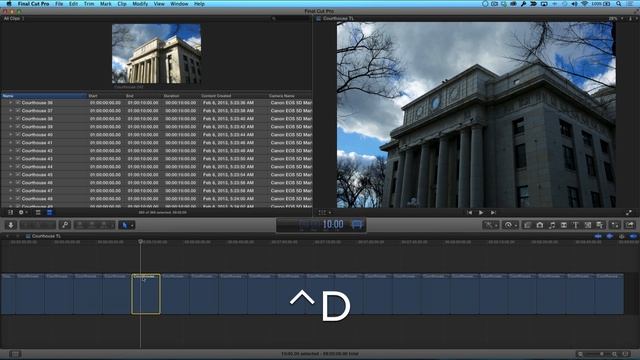Open the Keyword Editor key icon

coord(65,225)
